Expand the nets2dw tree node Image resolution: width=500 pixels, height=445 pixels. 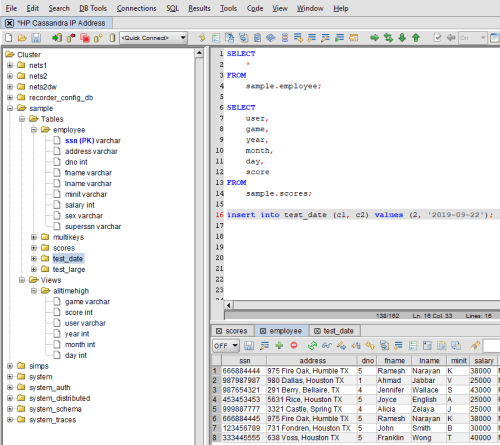(x=10, y=87)
